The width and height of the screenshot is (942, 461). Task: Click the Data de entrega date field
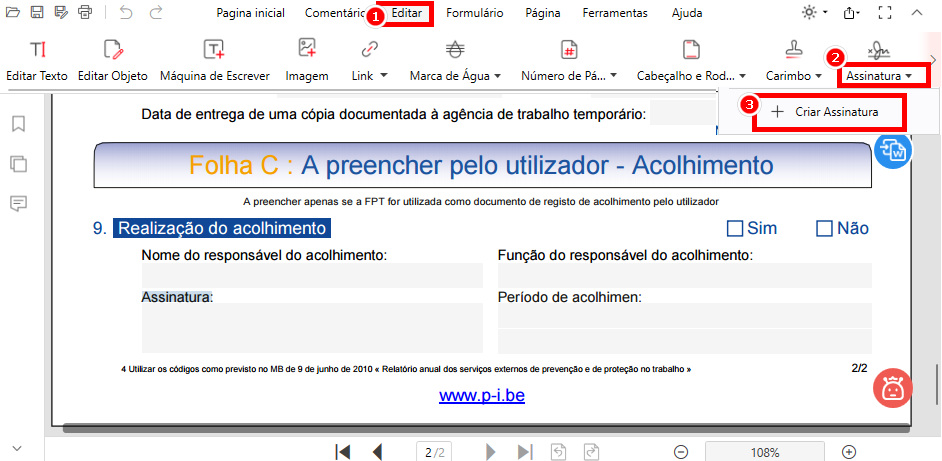684,112
